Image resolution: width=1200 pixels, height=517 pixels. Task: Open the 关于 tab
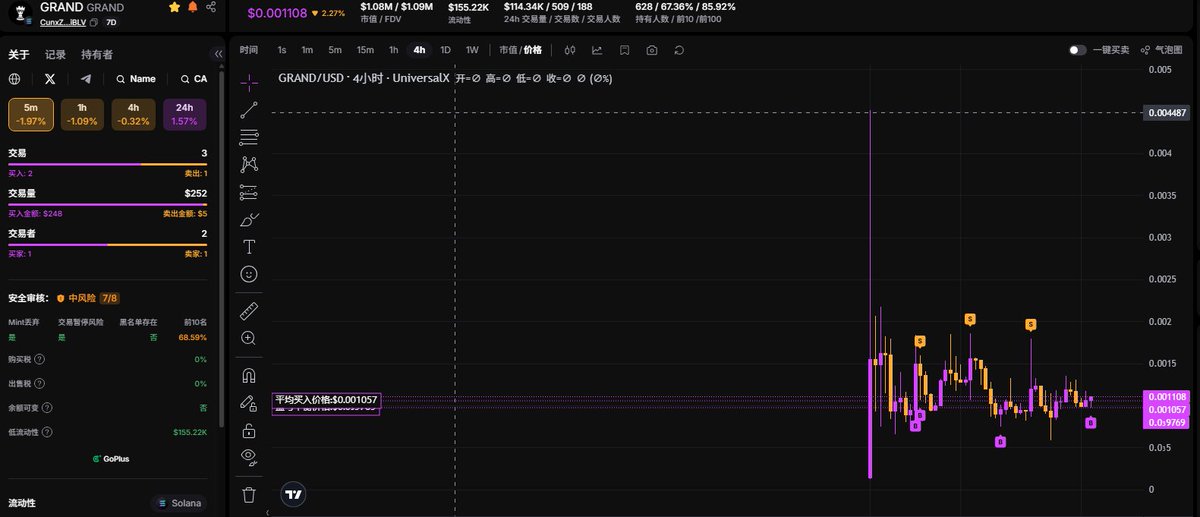tap(19, 55)
